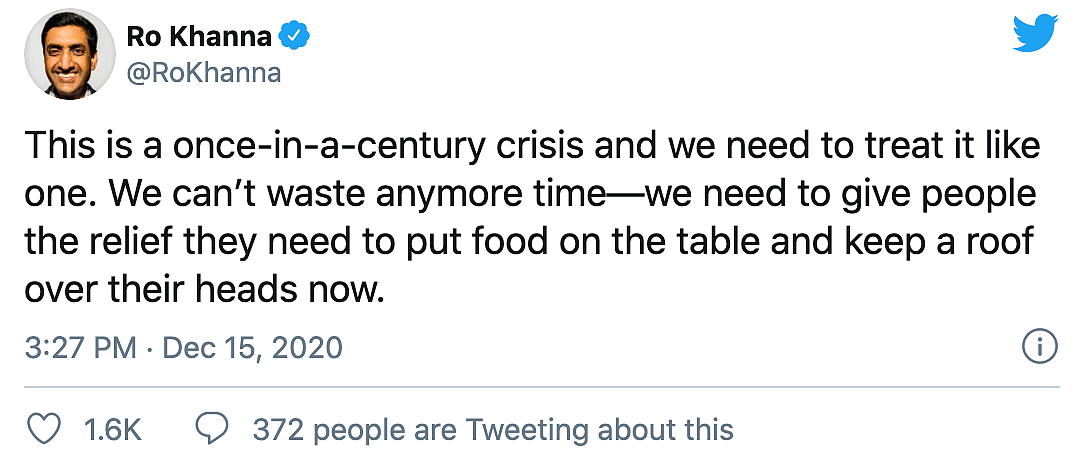Click the Twitter bird logo
Image resolution: width=1072 pixels, height=454 pixels.
click(x=1035, y=34)
